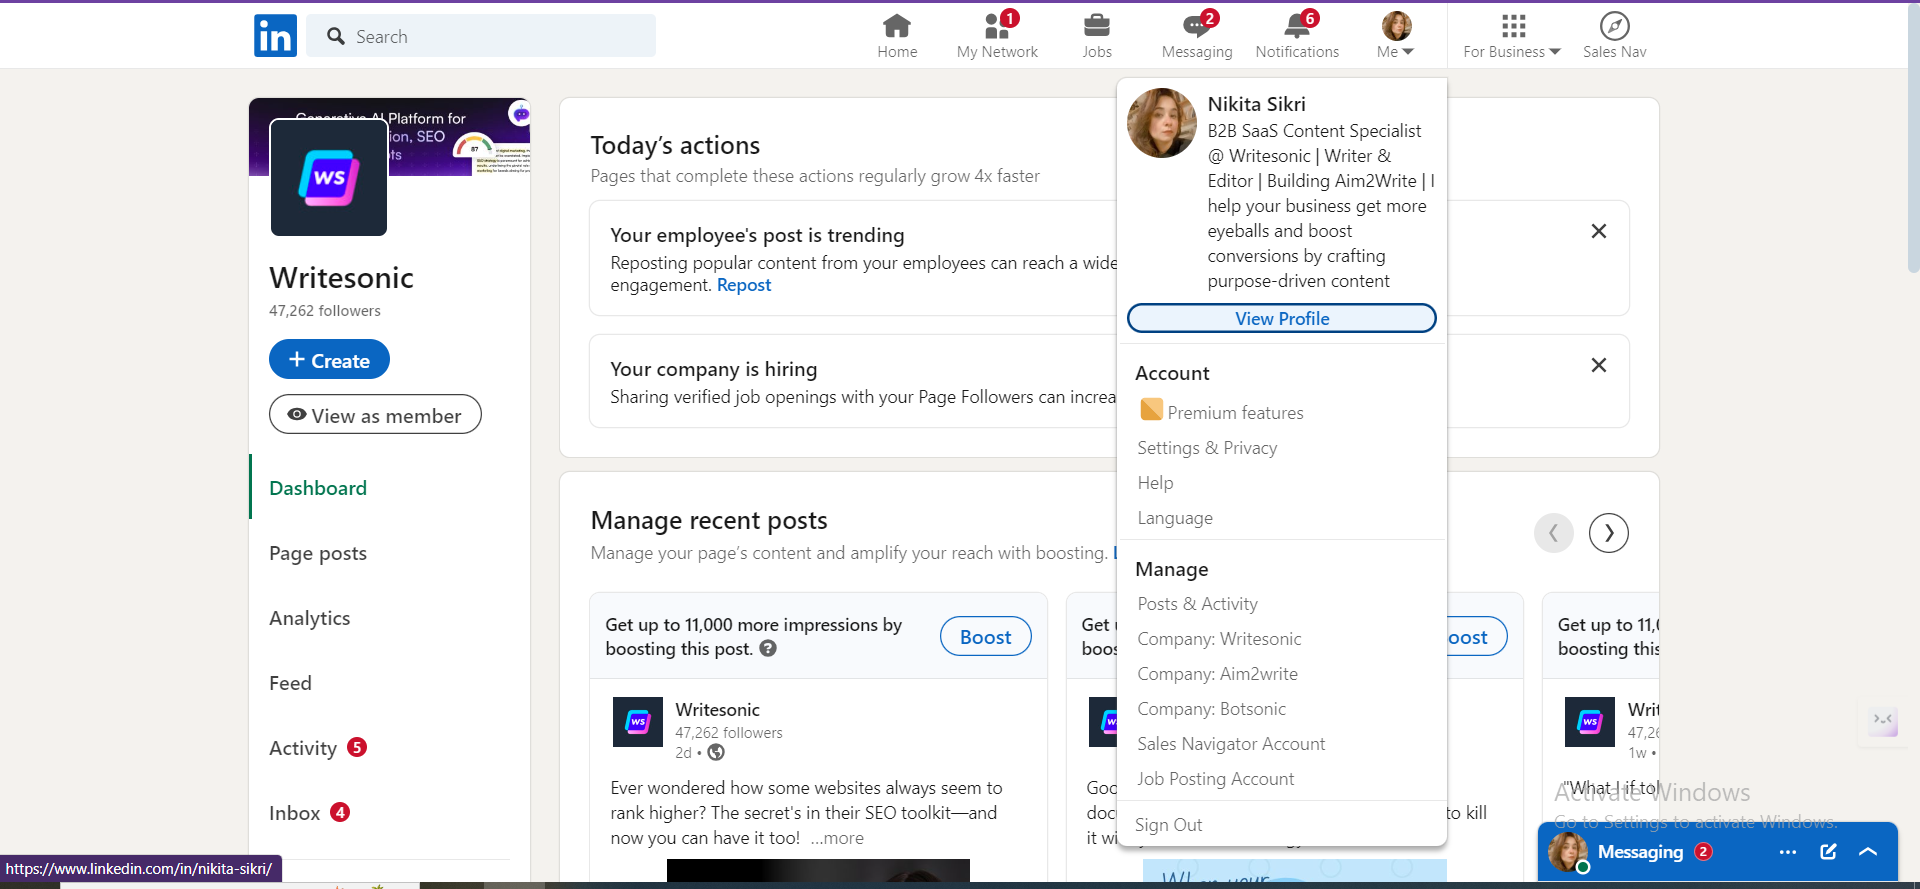Click the Writesonic page title

[341, 277]
